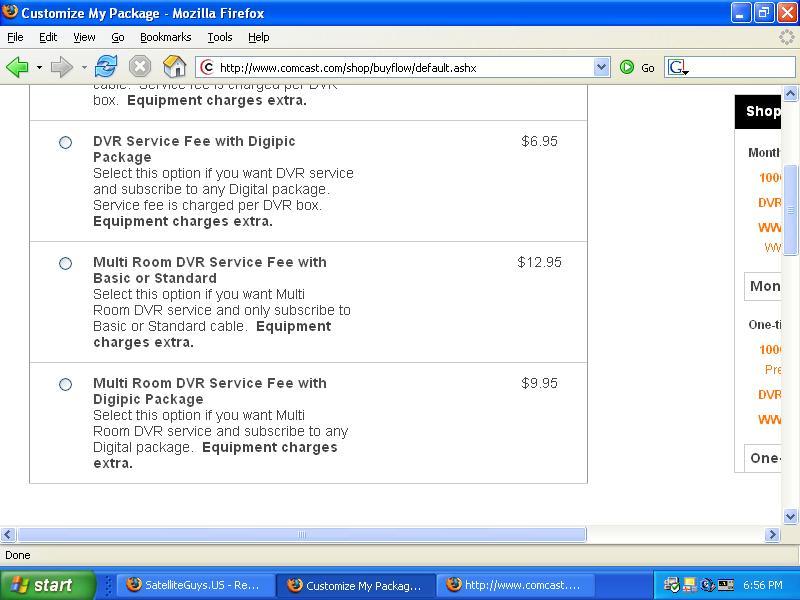Select DVR Service Fee with Digipic Package
Image resolution: width=800 pixels, height=600 pixels.
tap(65, 142)
